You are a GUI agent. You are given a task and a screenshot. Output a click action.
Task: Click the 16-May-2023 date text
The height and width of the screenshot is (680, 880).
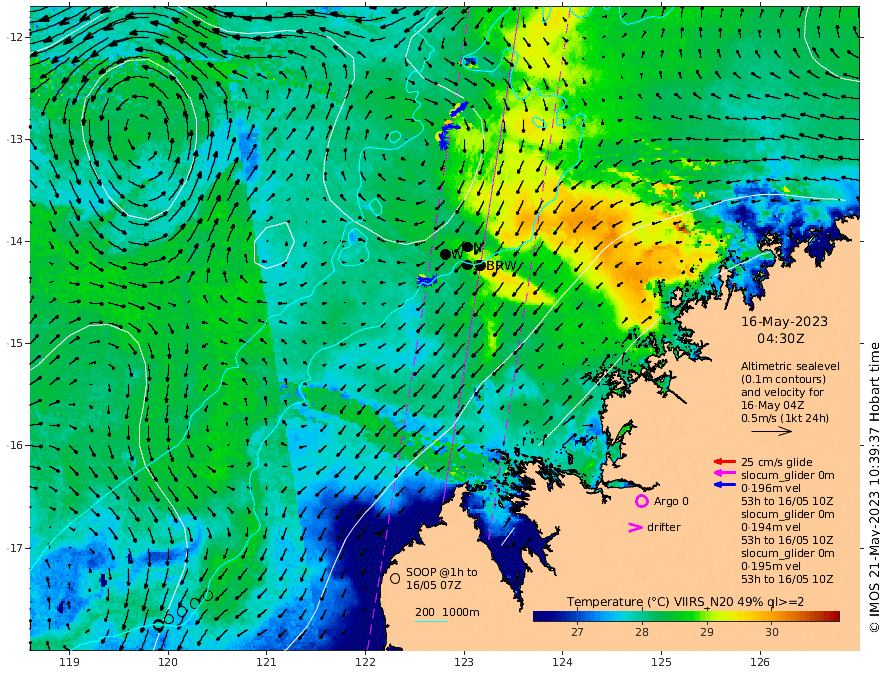click(x=785, y=321)
